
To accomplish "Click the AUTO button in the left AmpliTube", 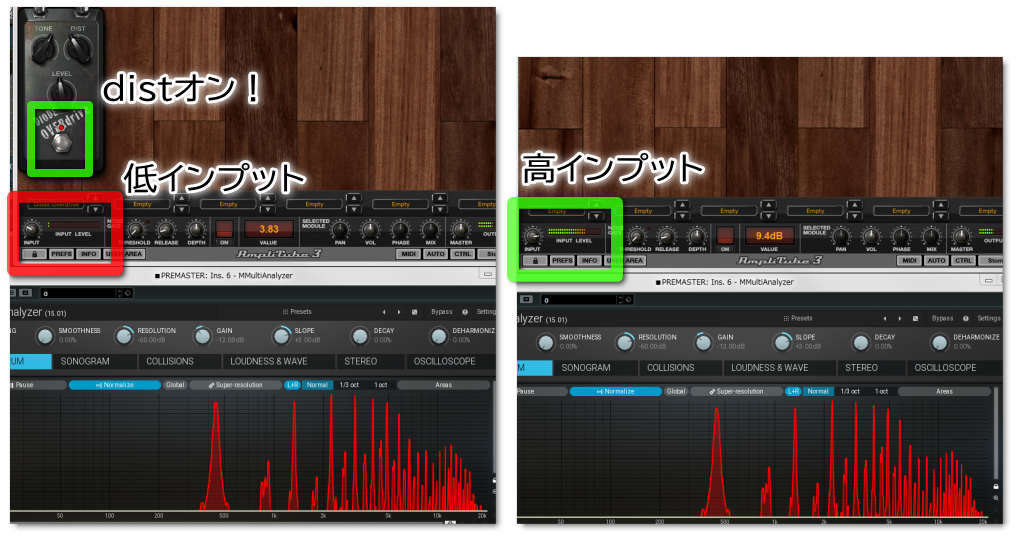I will [436, 254].
